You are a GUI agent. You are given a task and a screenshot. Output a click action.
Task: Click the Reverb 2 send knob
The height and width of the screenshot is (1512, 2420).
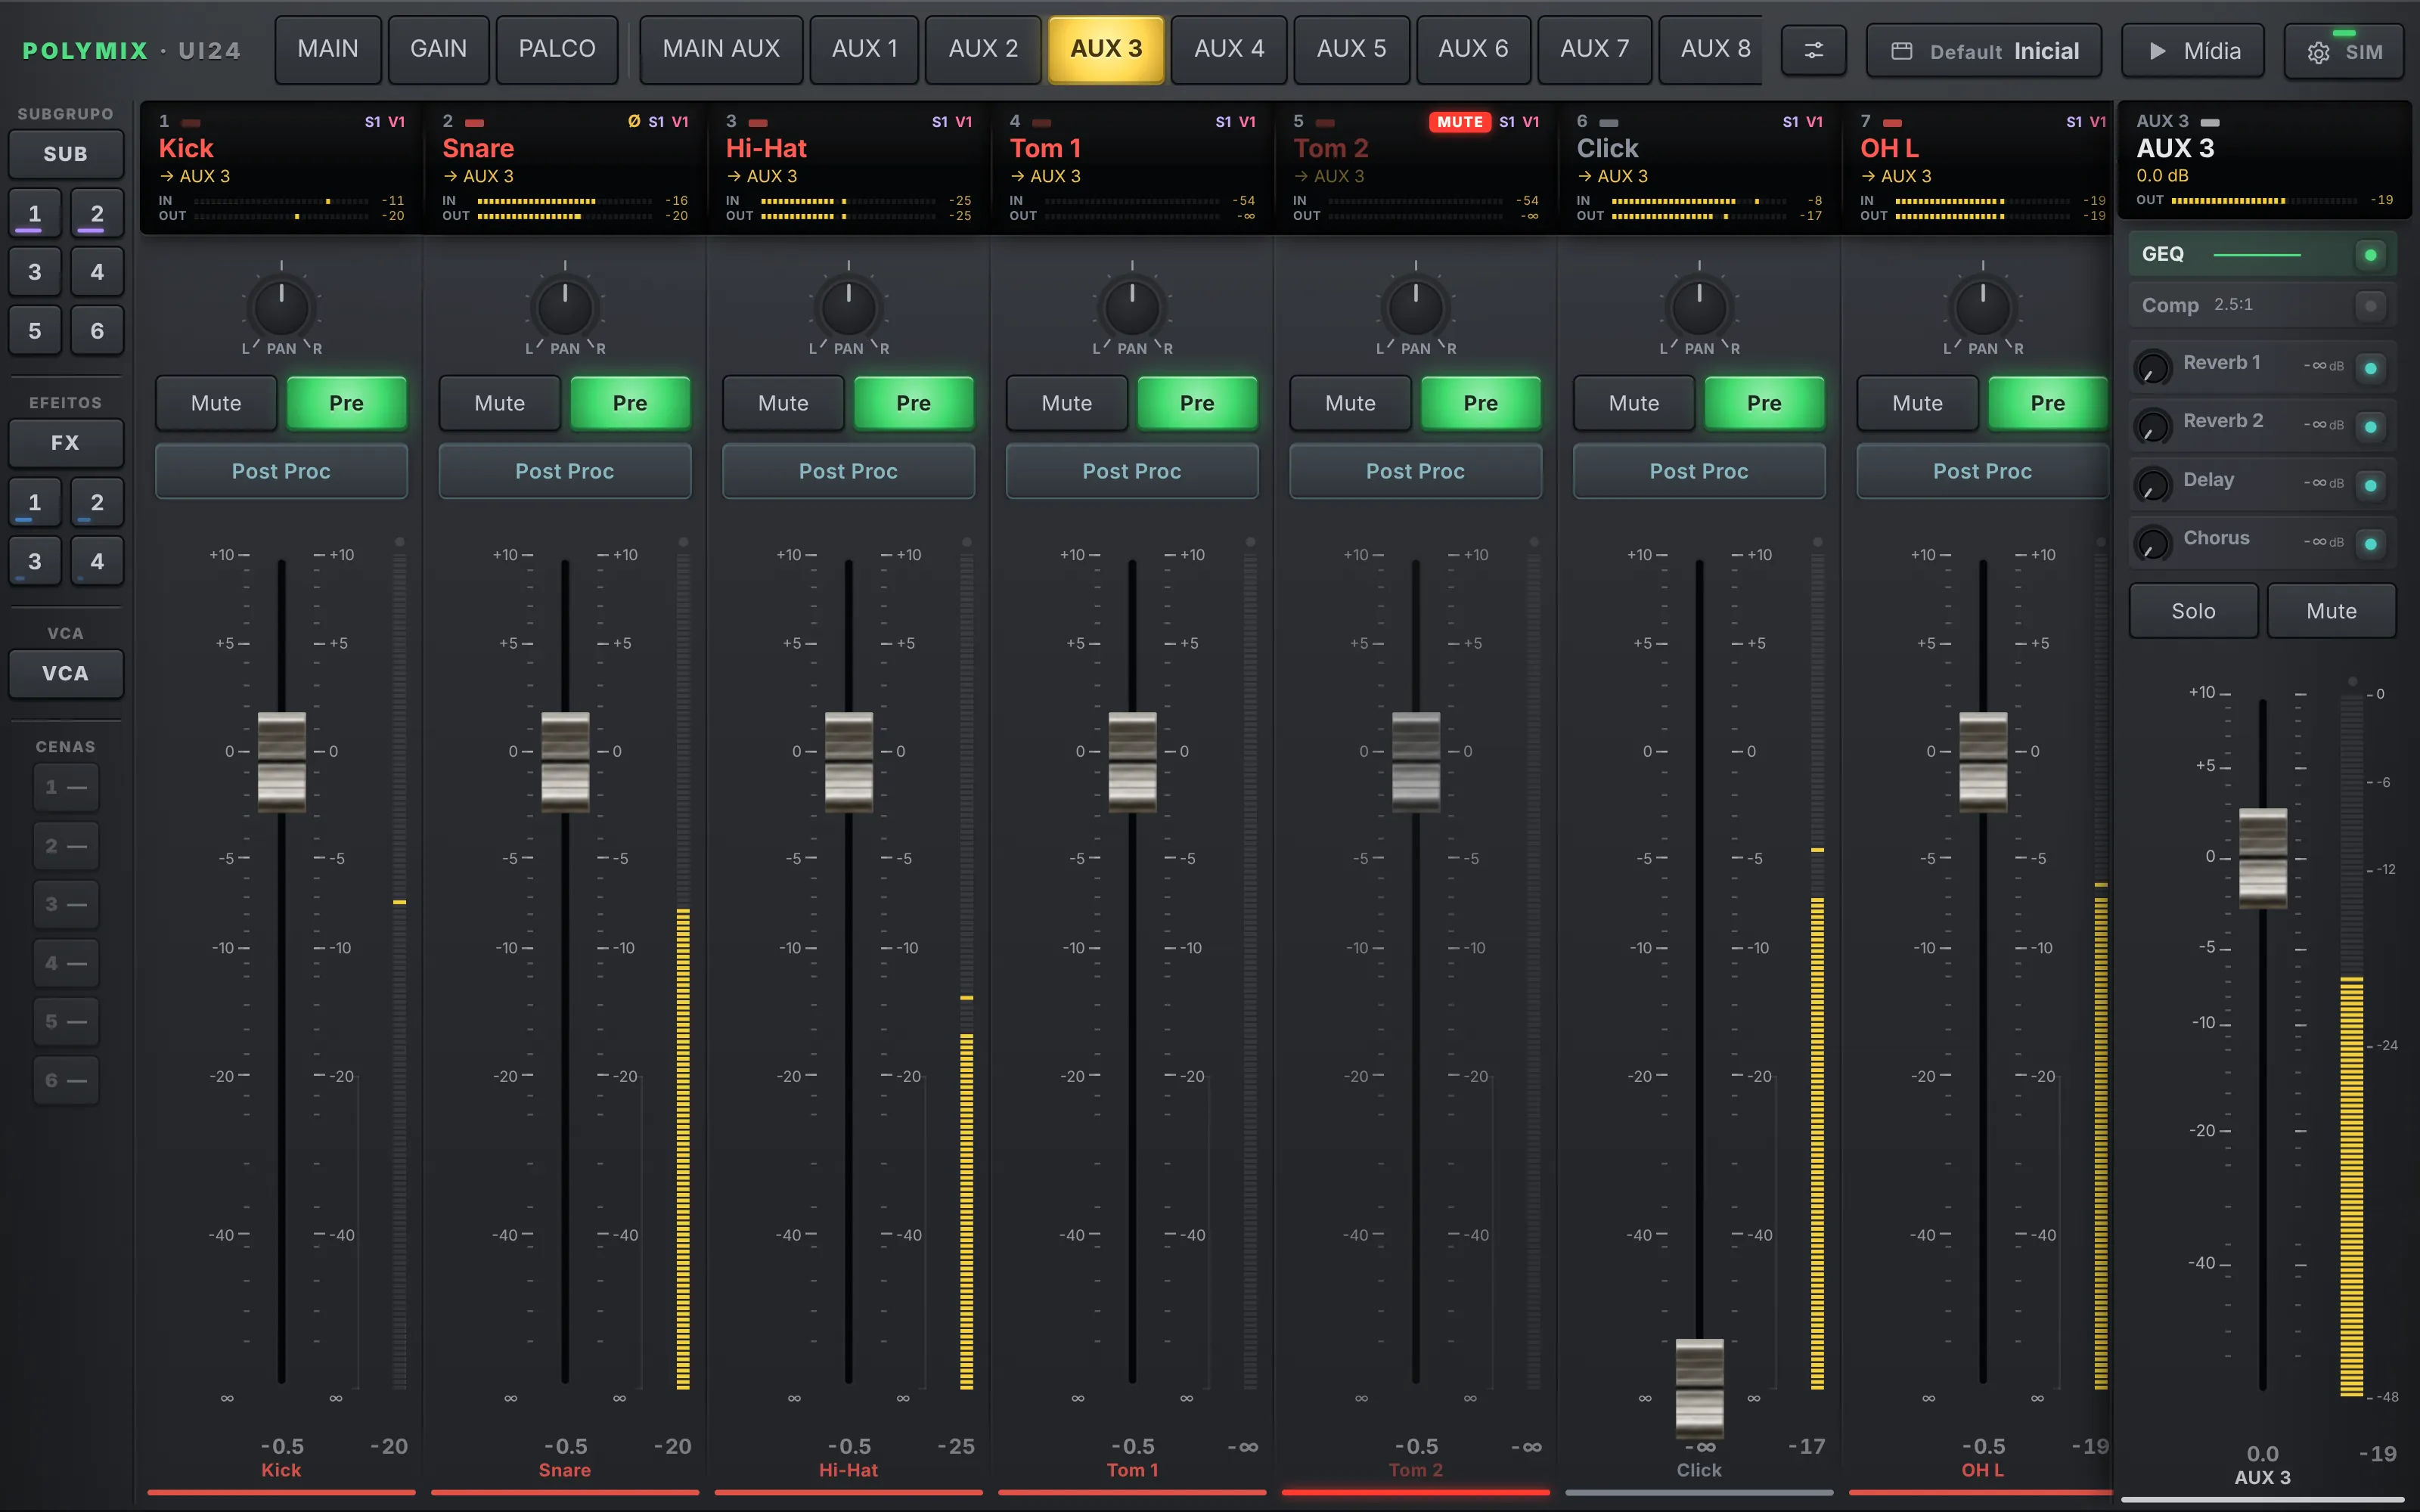(x=2153, y=426)
